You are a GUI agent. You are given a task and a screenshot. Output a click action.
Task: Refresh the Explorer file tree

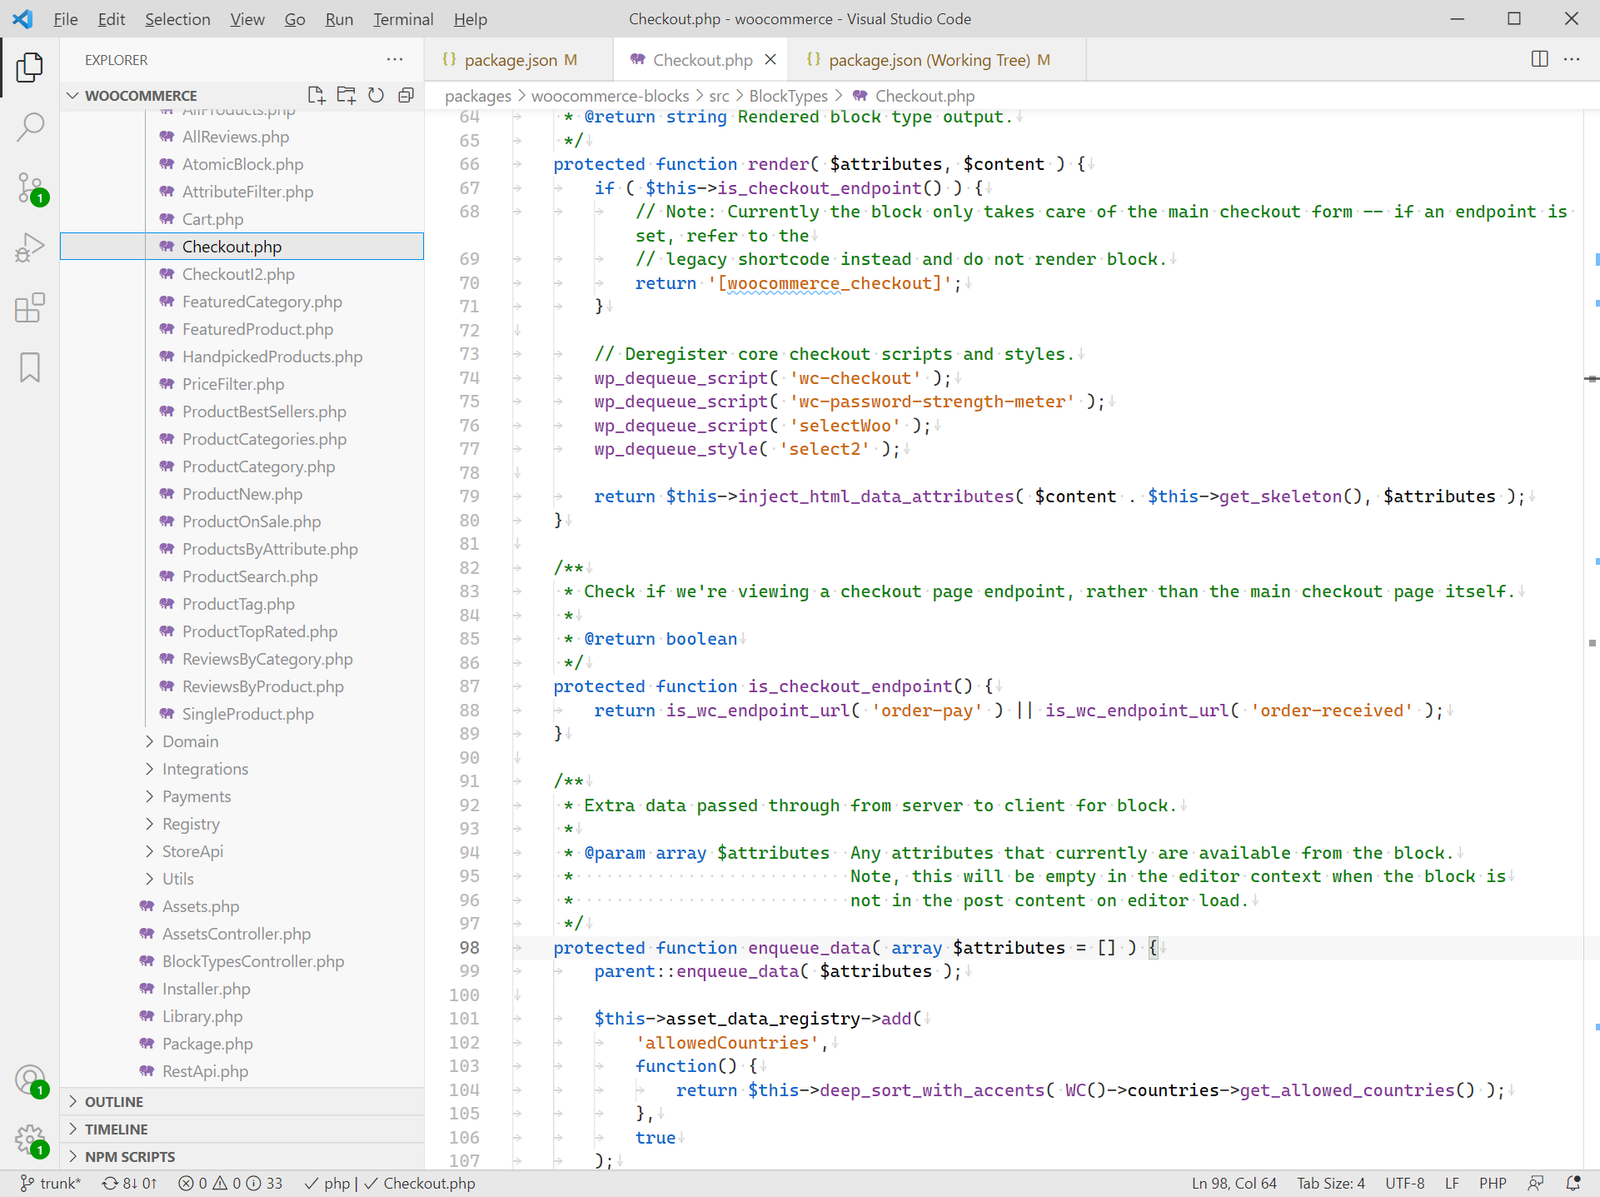376,95
